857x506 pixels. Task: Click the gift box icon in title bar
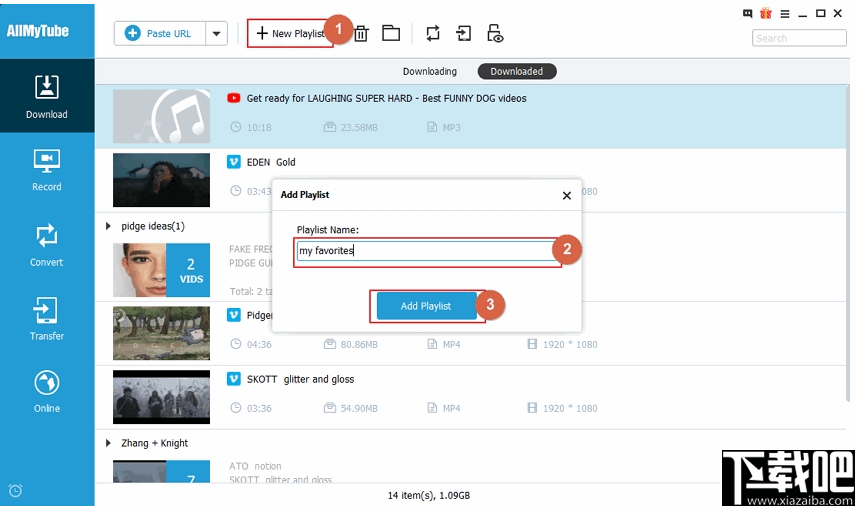click(x=766, y=13)
